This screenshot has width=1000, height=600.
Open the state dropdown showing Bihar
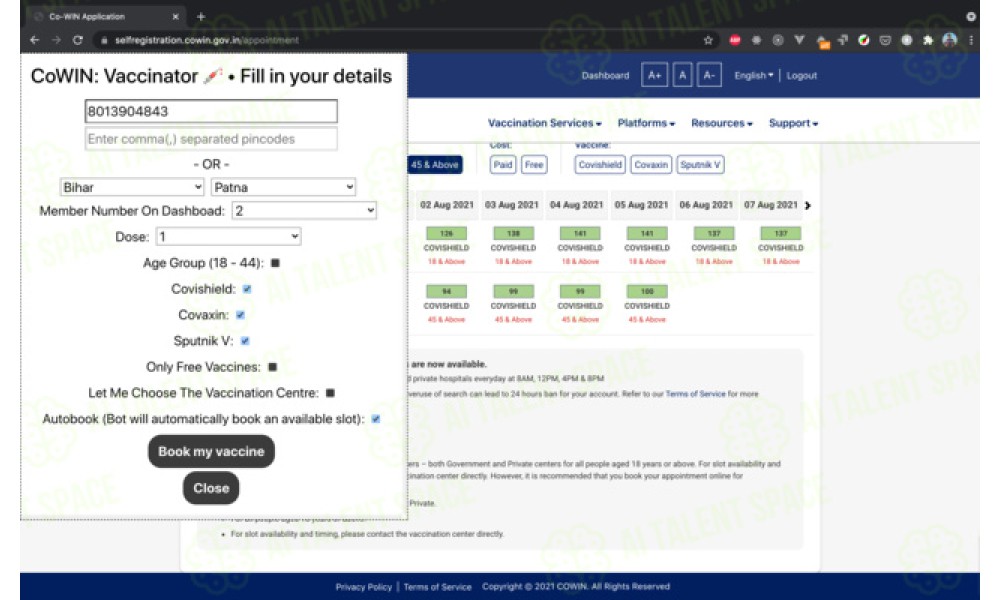coord(132,187)
